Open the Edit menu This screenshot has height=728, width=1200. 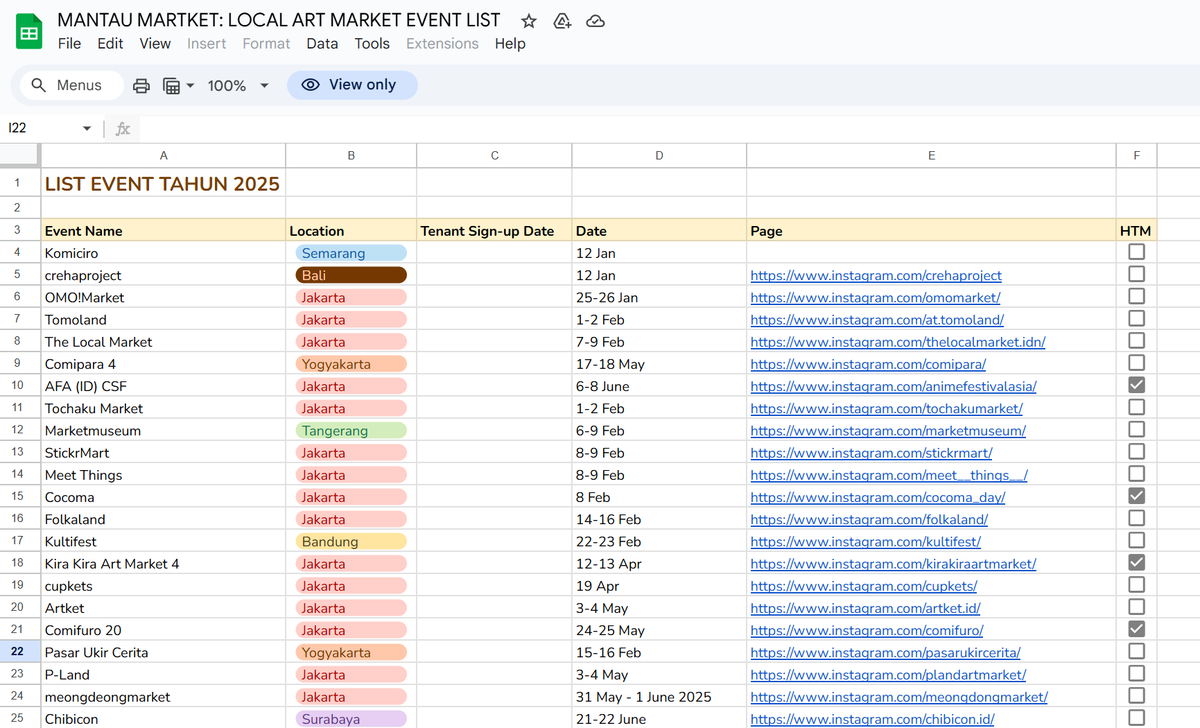click(x=110, y=44)
